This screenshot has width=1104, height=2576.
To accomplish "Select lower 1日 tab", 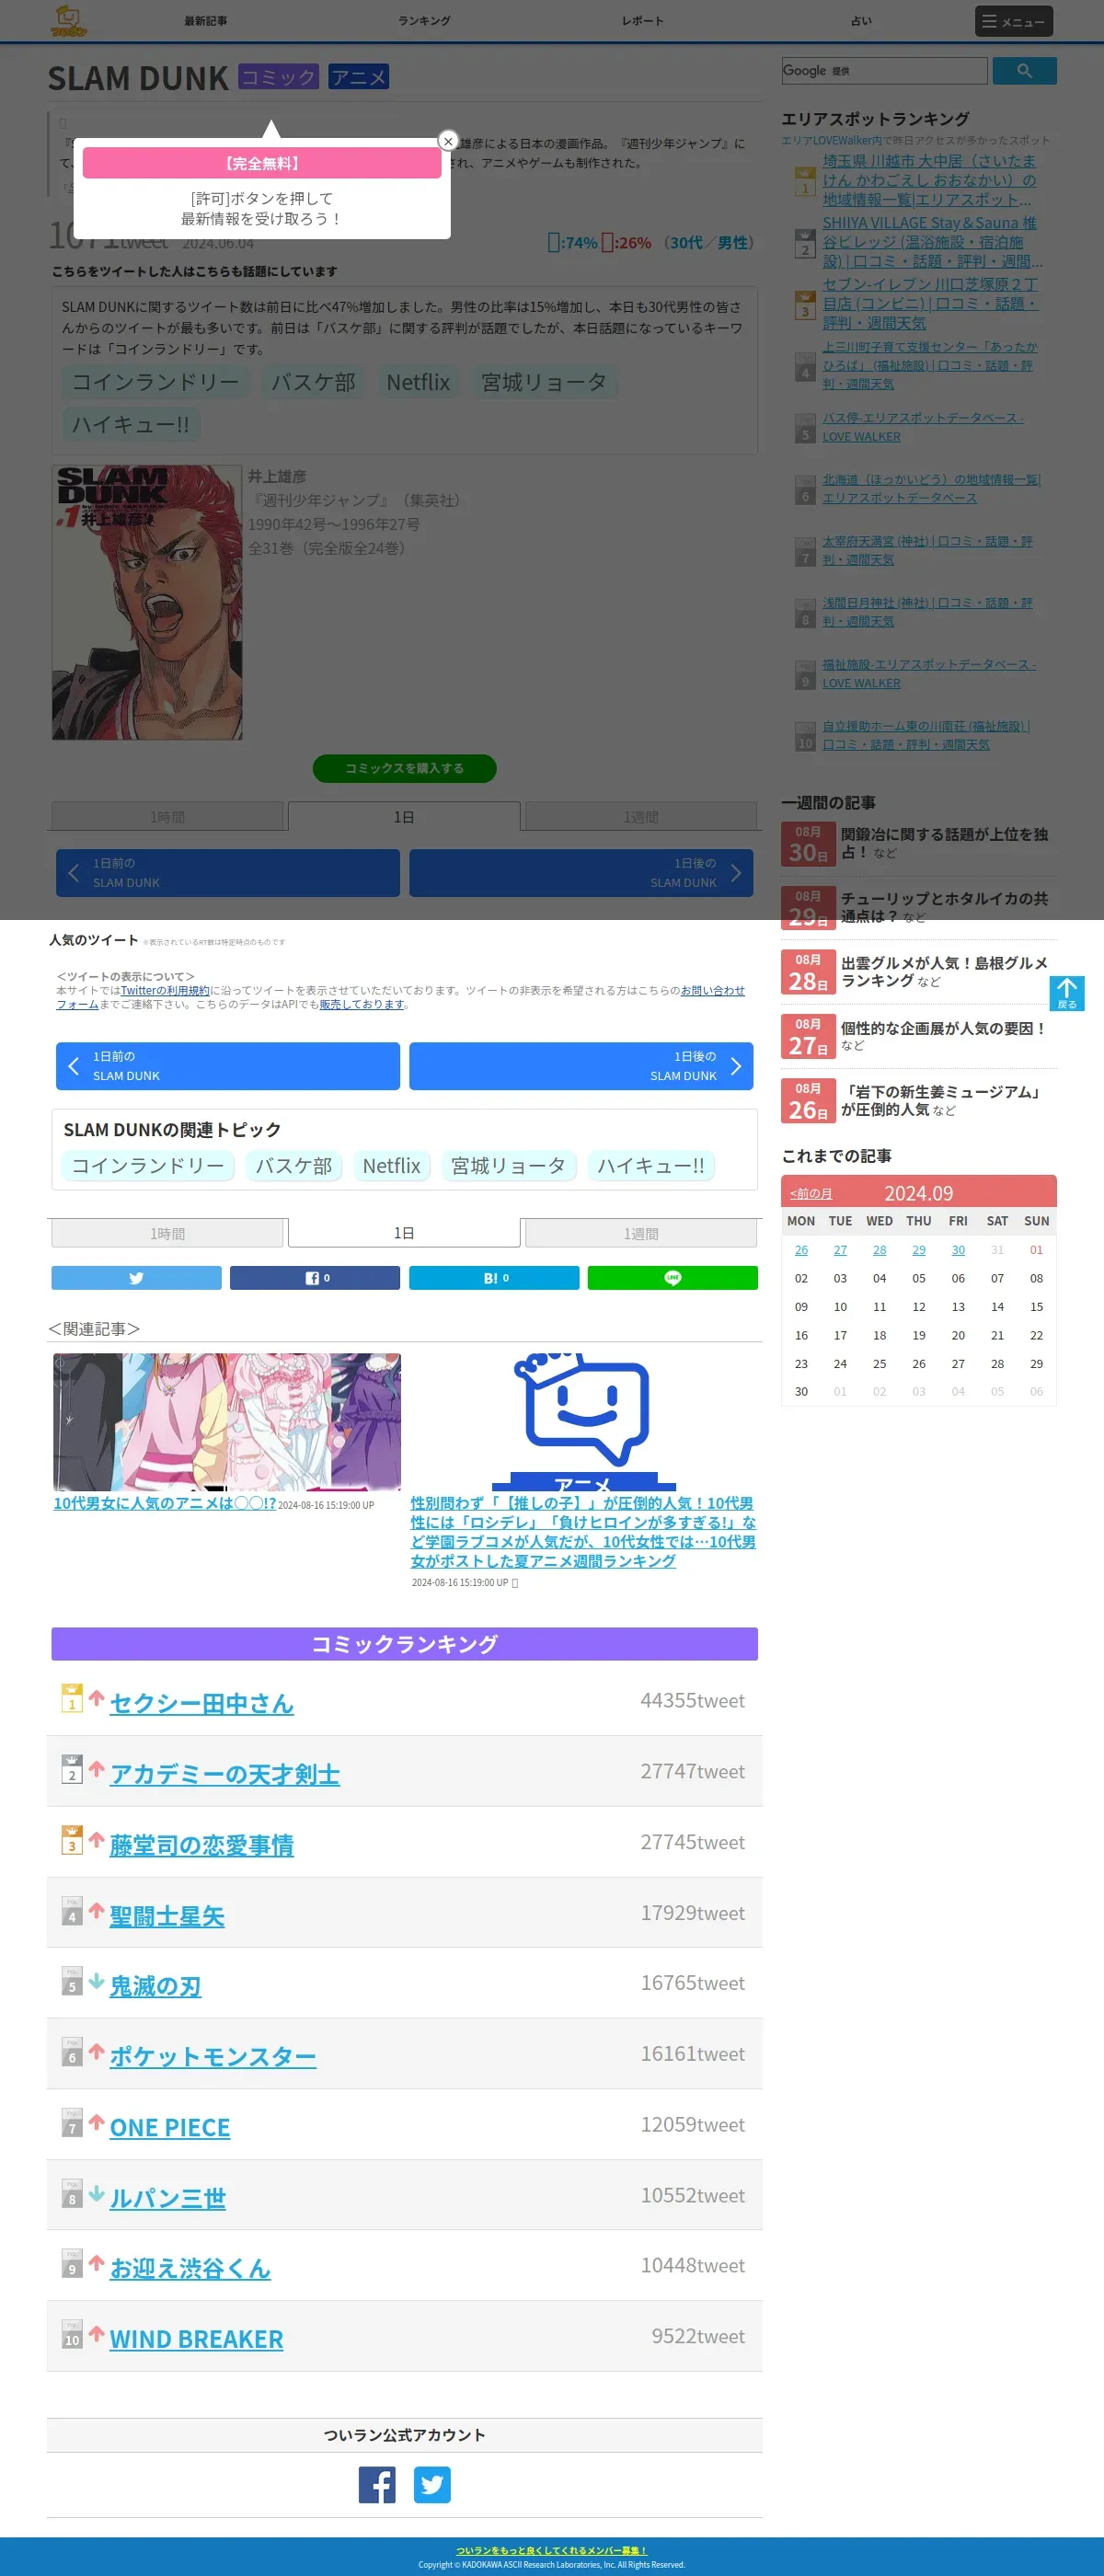I will [404, 1233].
